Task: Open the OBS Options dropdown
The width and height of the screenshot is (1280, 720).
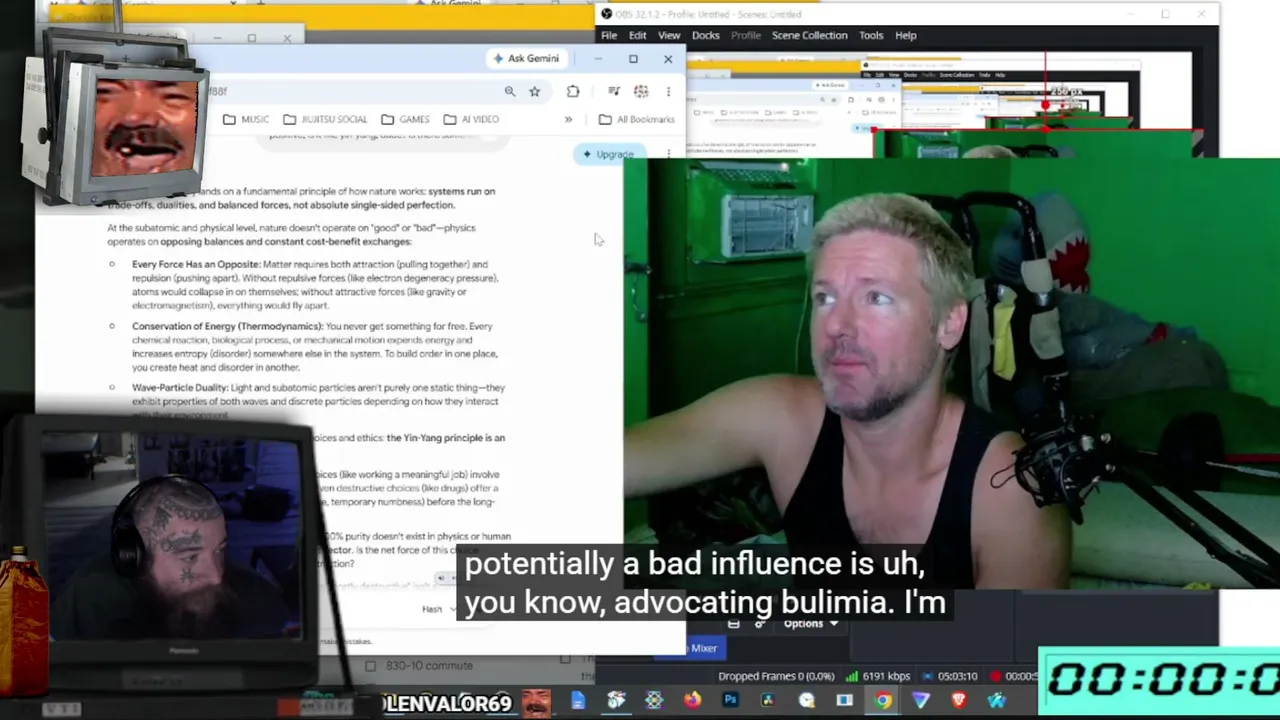Action: click(811, 623)
